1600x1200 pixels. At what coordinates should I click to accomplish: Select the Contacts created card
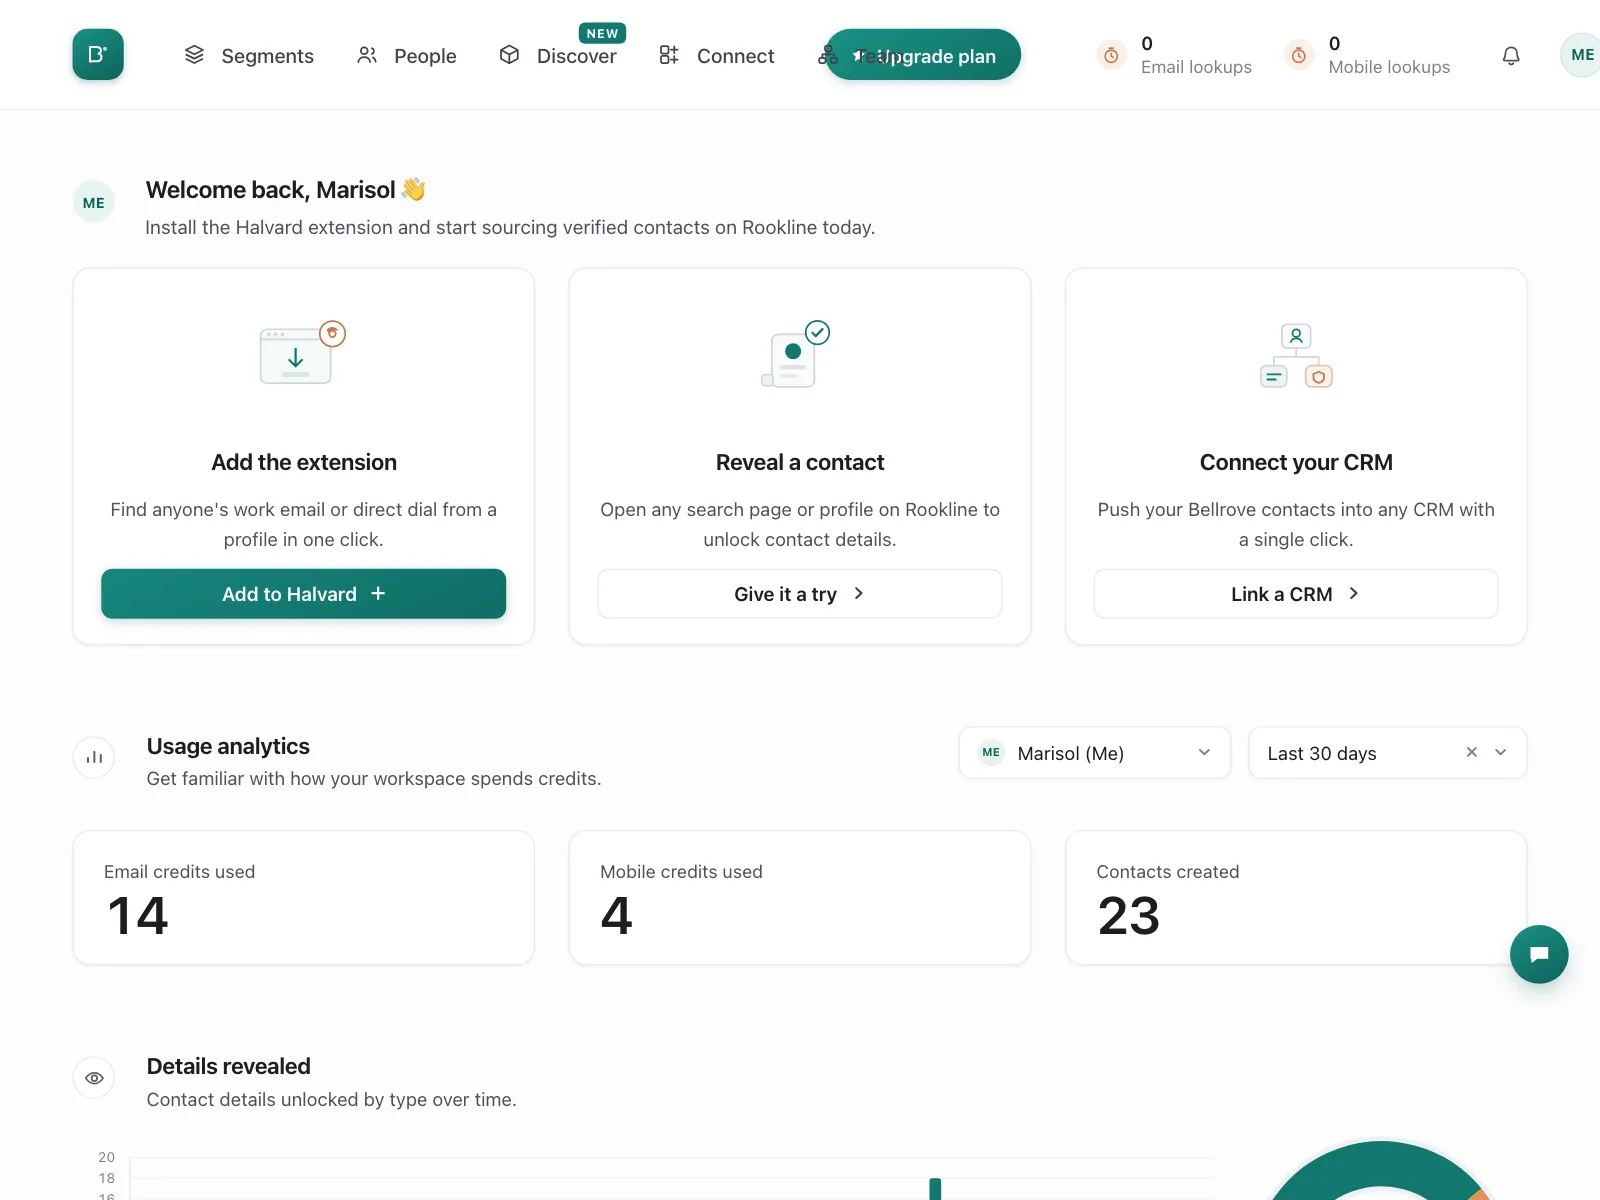click(x=1296, y=898)
